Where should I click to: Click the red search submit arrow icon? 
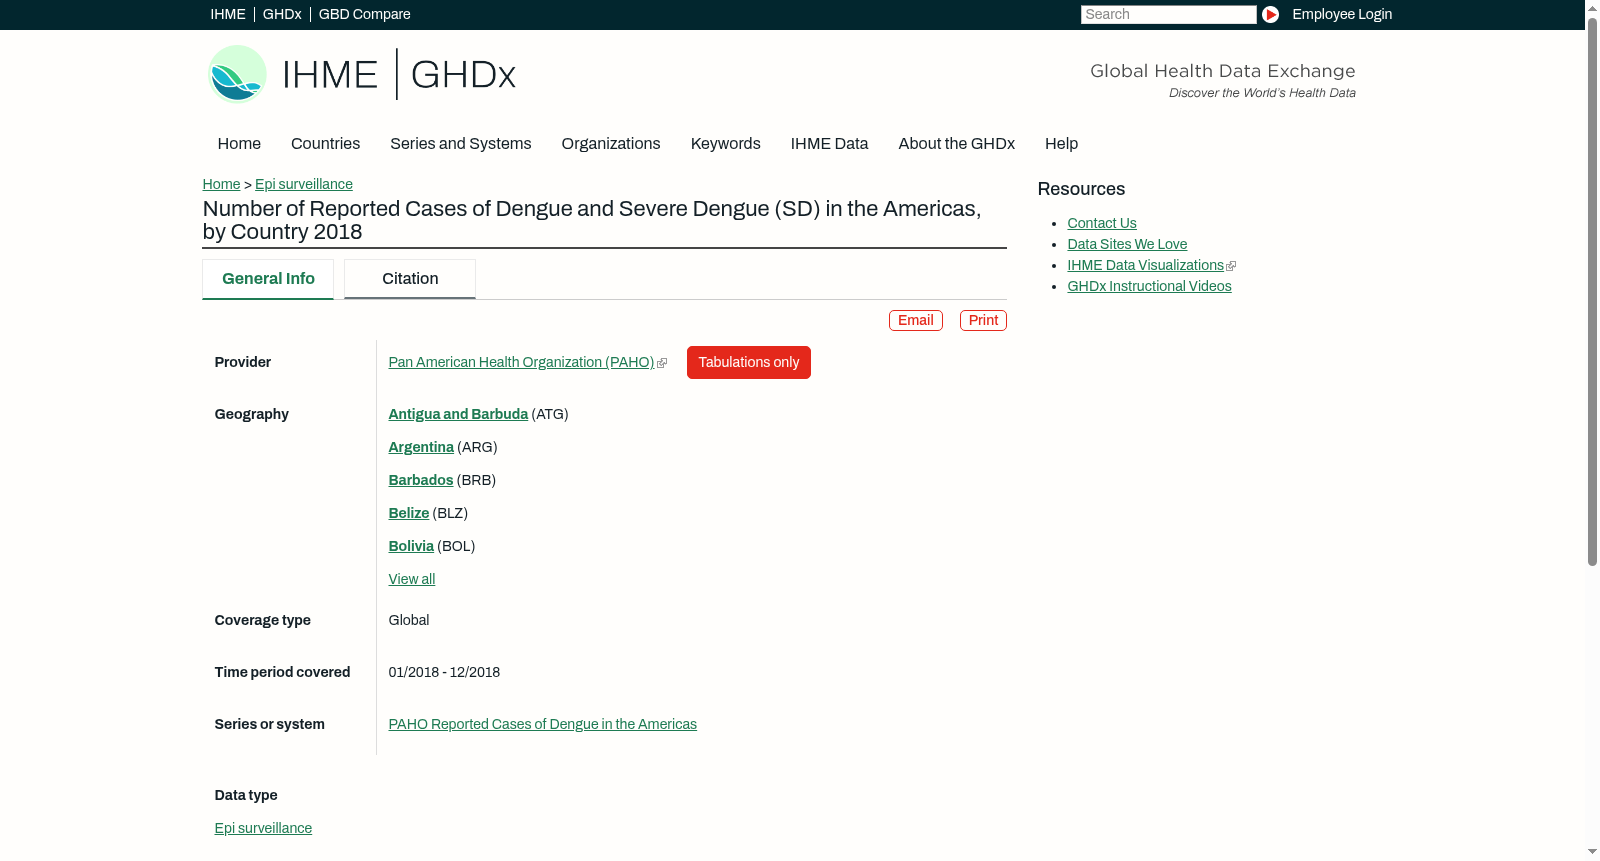1270,14
